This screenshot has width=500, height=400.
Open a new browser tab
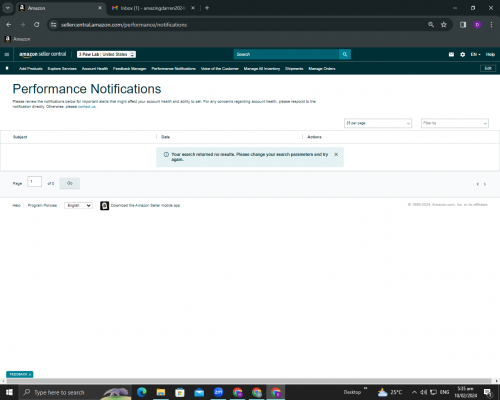coord(207,8)
